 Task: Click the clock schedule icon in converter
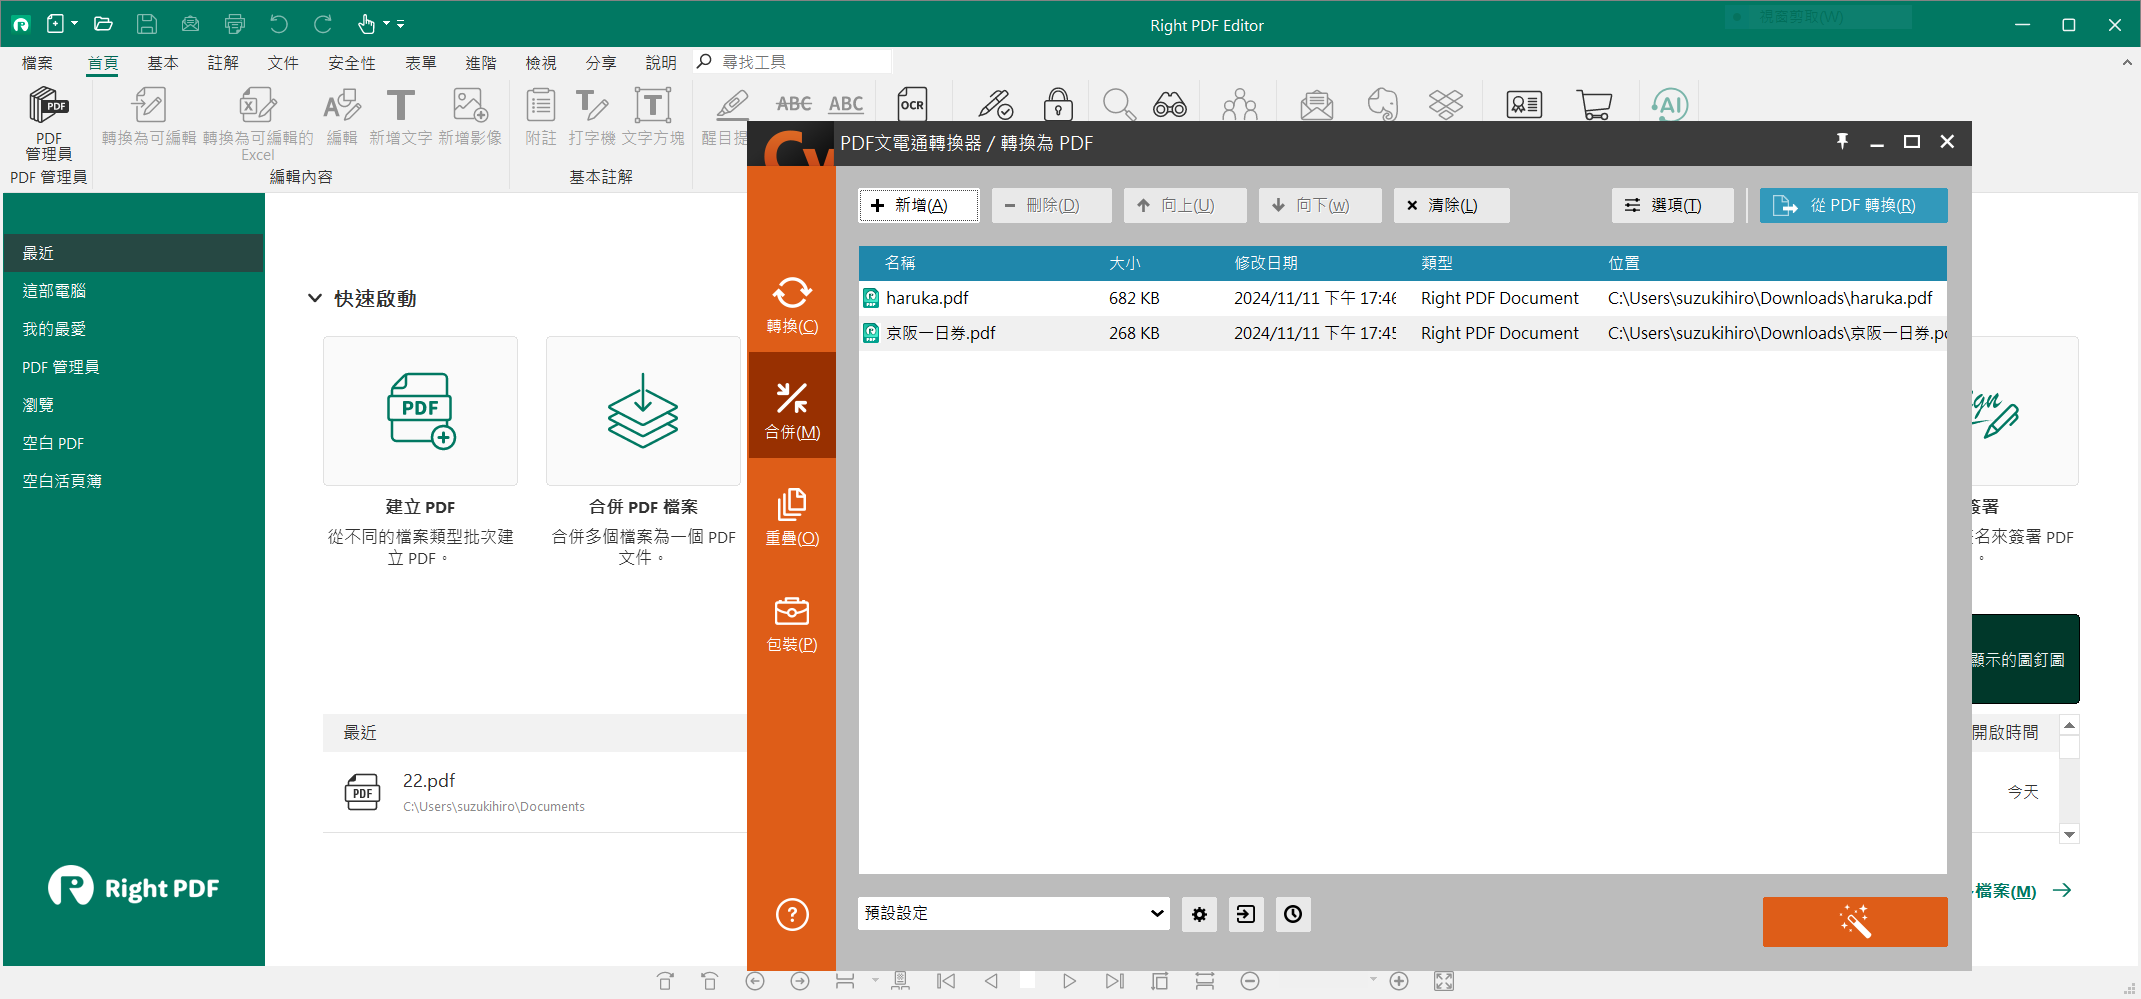coord(1293,914)
